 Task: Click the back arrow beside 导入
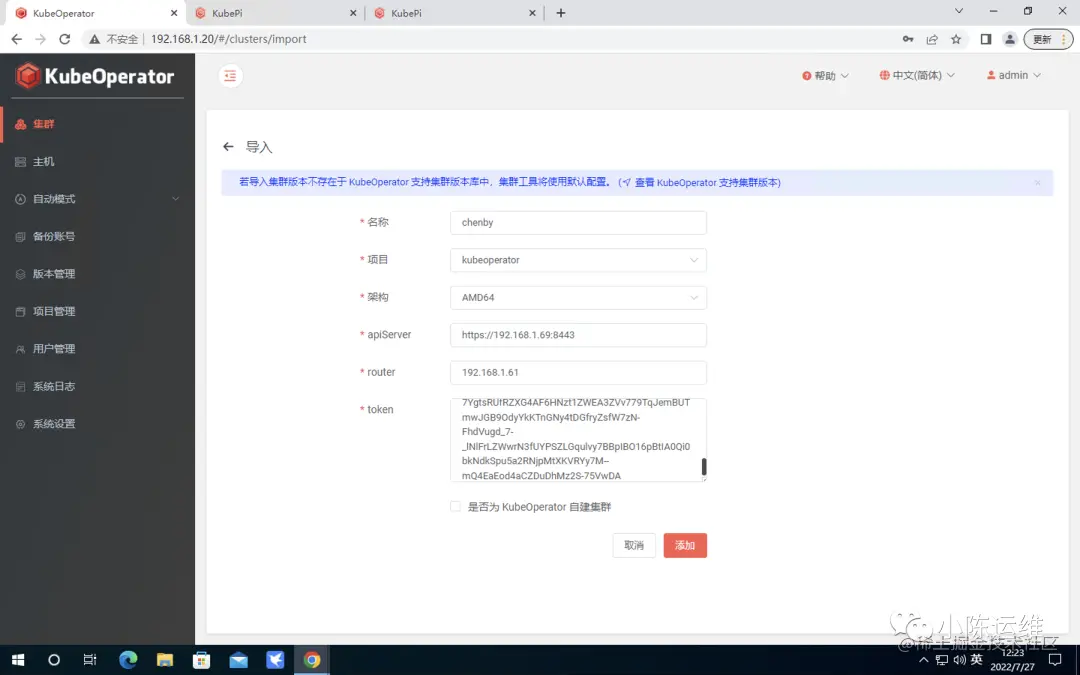pyautogui.click(x=228, y=146)
